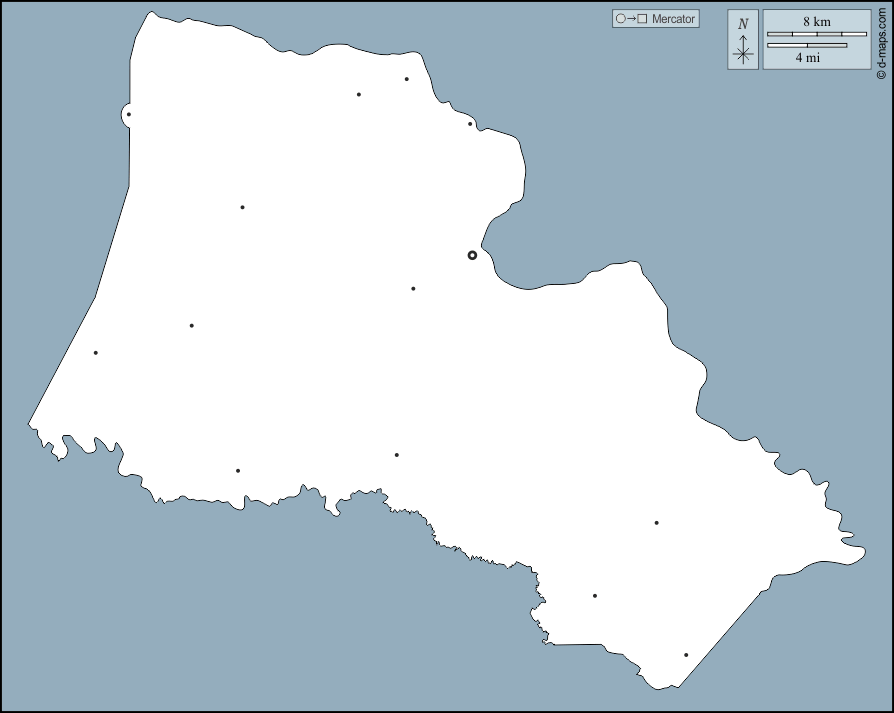Click the north arrow compass icon
Screen dimensions: 894x713
(742, 40)
